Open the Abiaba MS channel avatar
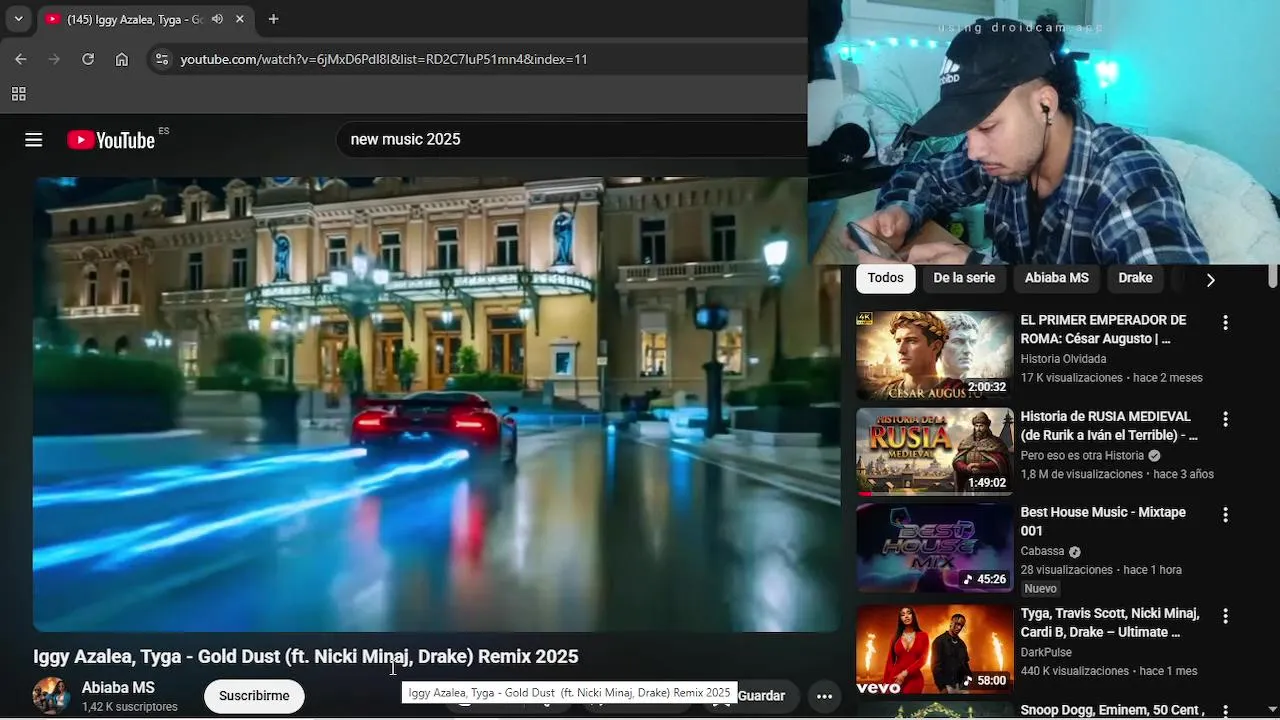Screen dimensions: 1280x720 [52, 695]
